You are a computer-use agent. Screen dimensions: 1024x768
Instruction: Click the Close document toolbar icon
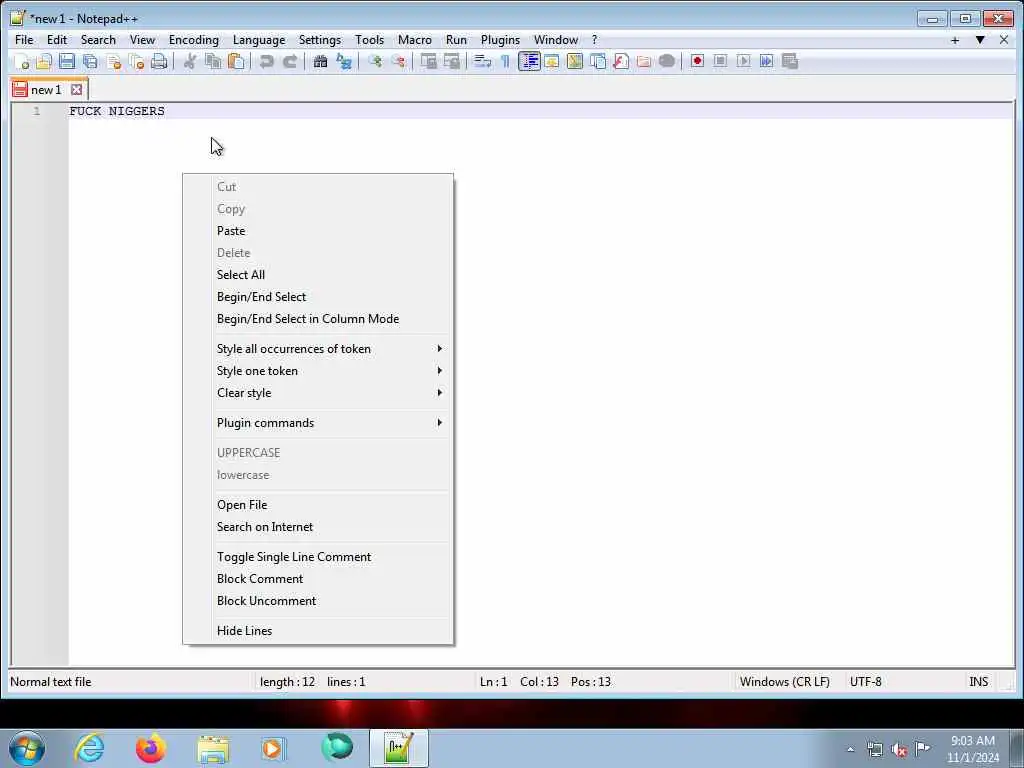pos(114,61)
